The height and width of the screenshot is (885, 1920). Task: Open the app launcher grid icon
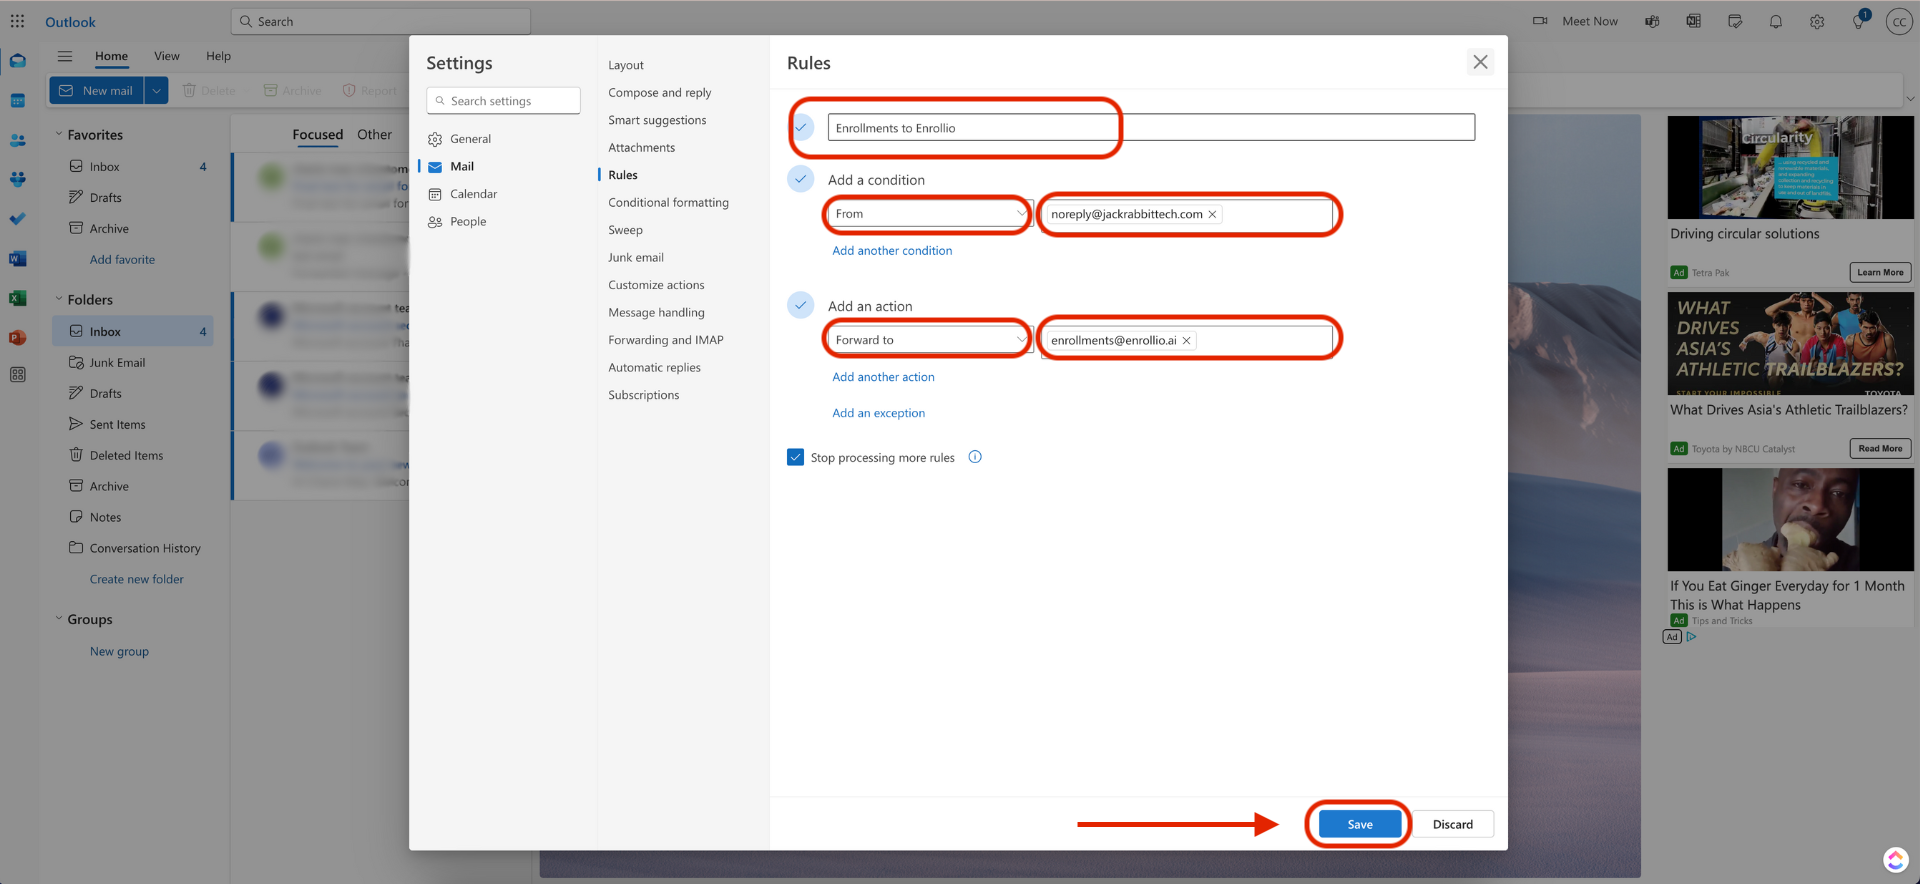pyautogui.click(x=17, y=21)
